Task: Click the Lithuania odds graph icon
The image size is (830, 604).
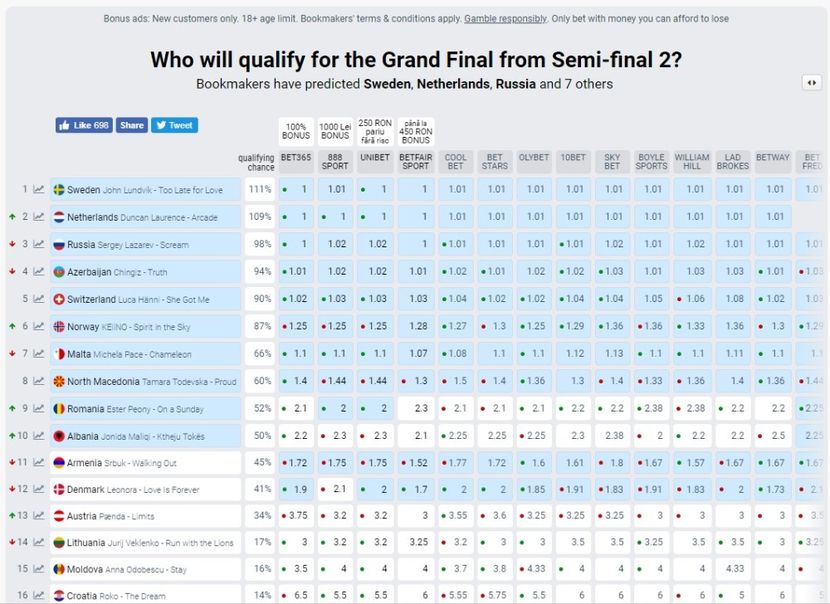Action: (39, 543)
